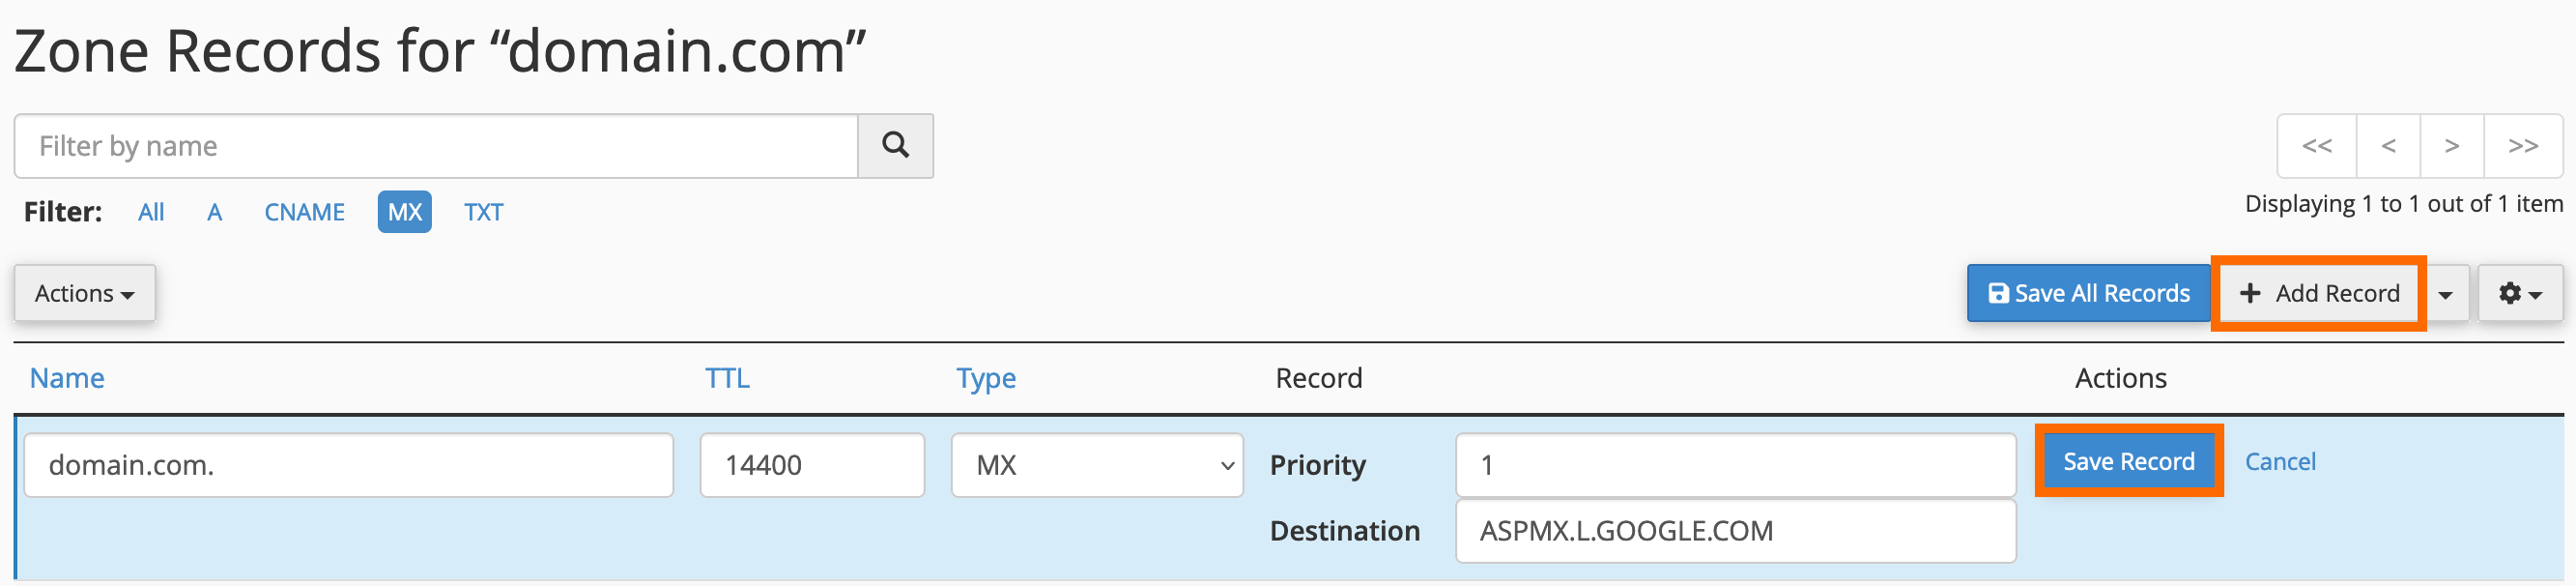Open the Add Record dropdown arrow
Image resolution: width=2576 pixels, height=586 pixels.
coord(2447,293)
